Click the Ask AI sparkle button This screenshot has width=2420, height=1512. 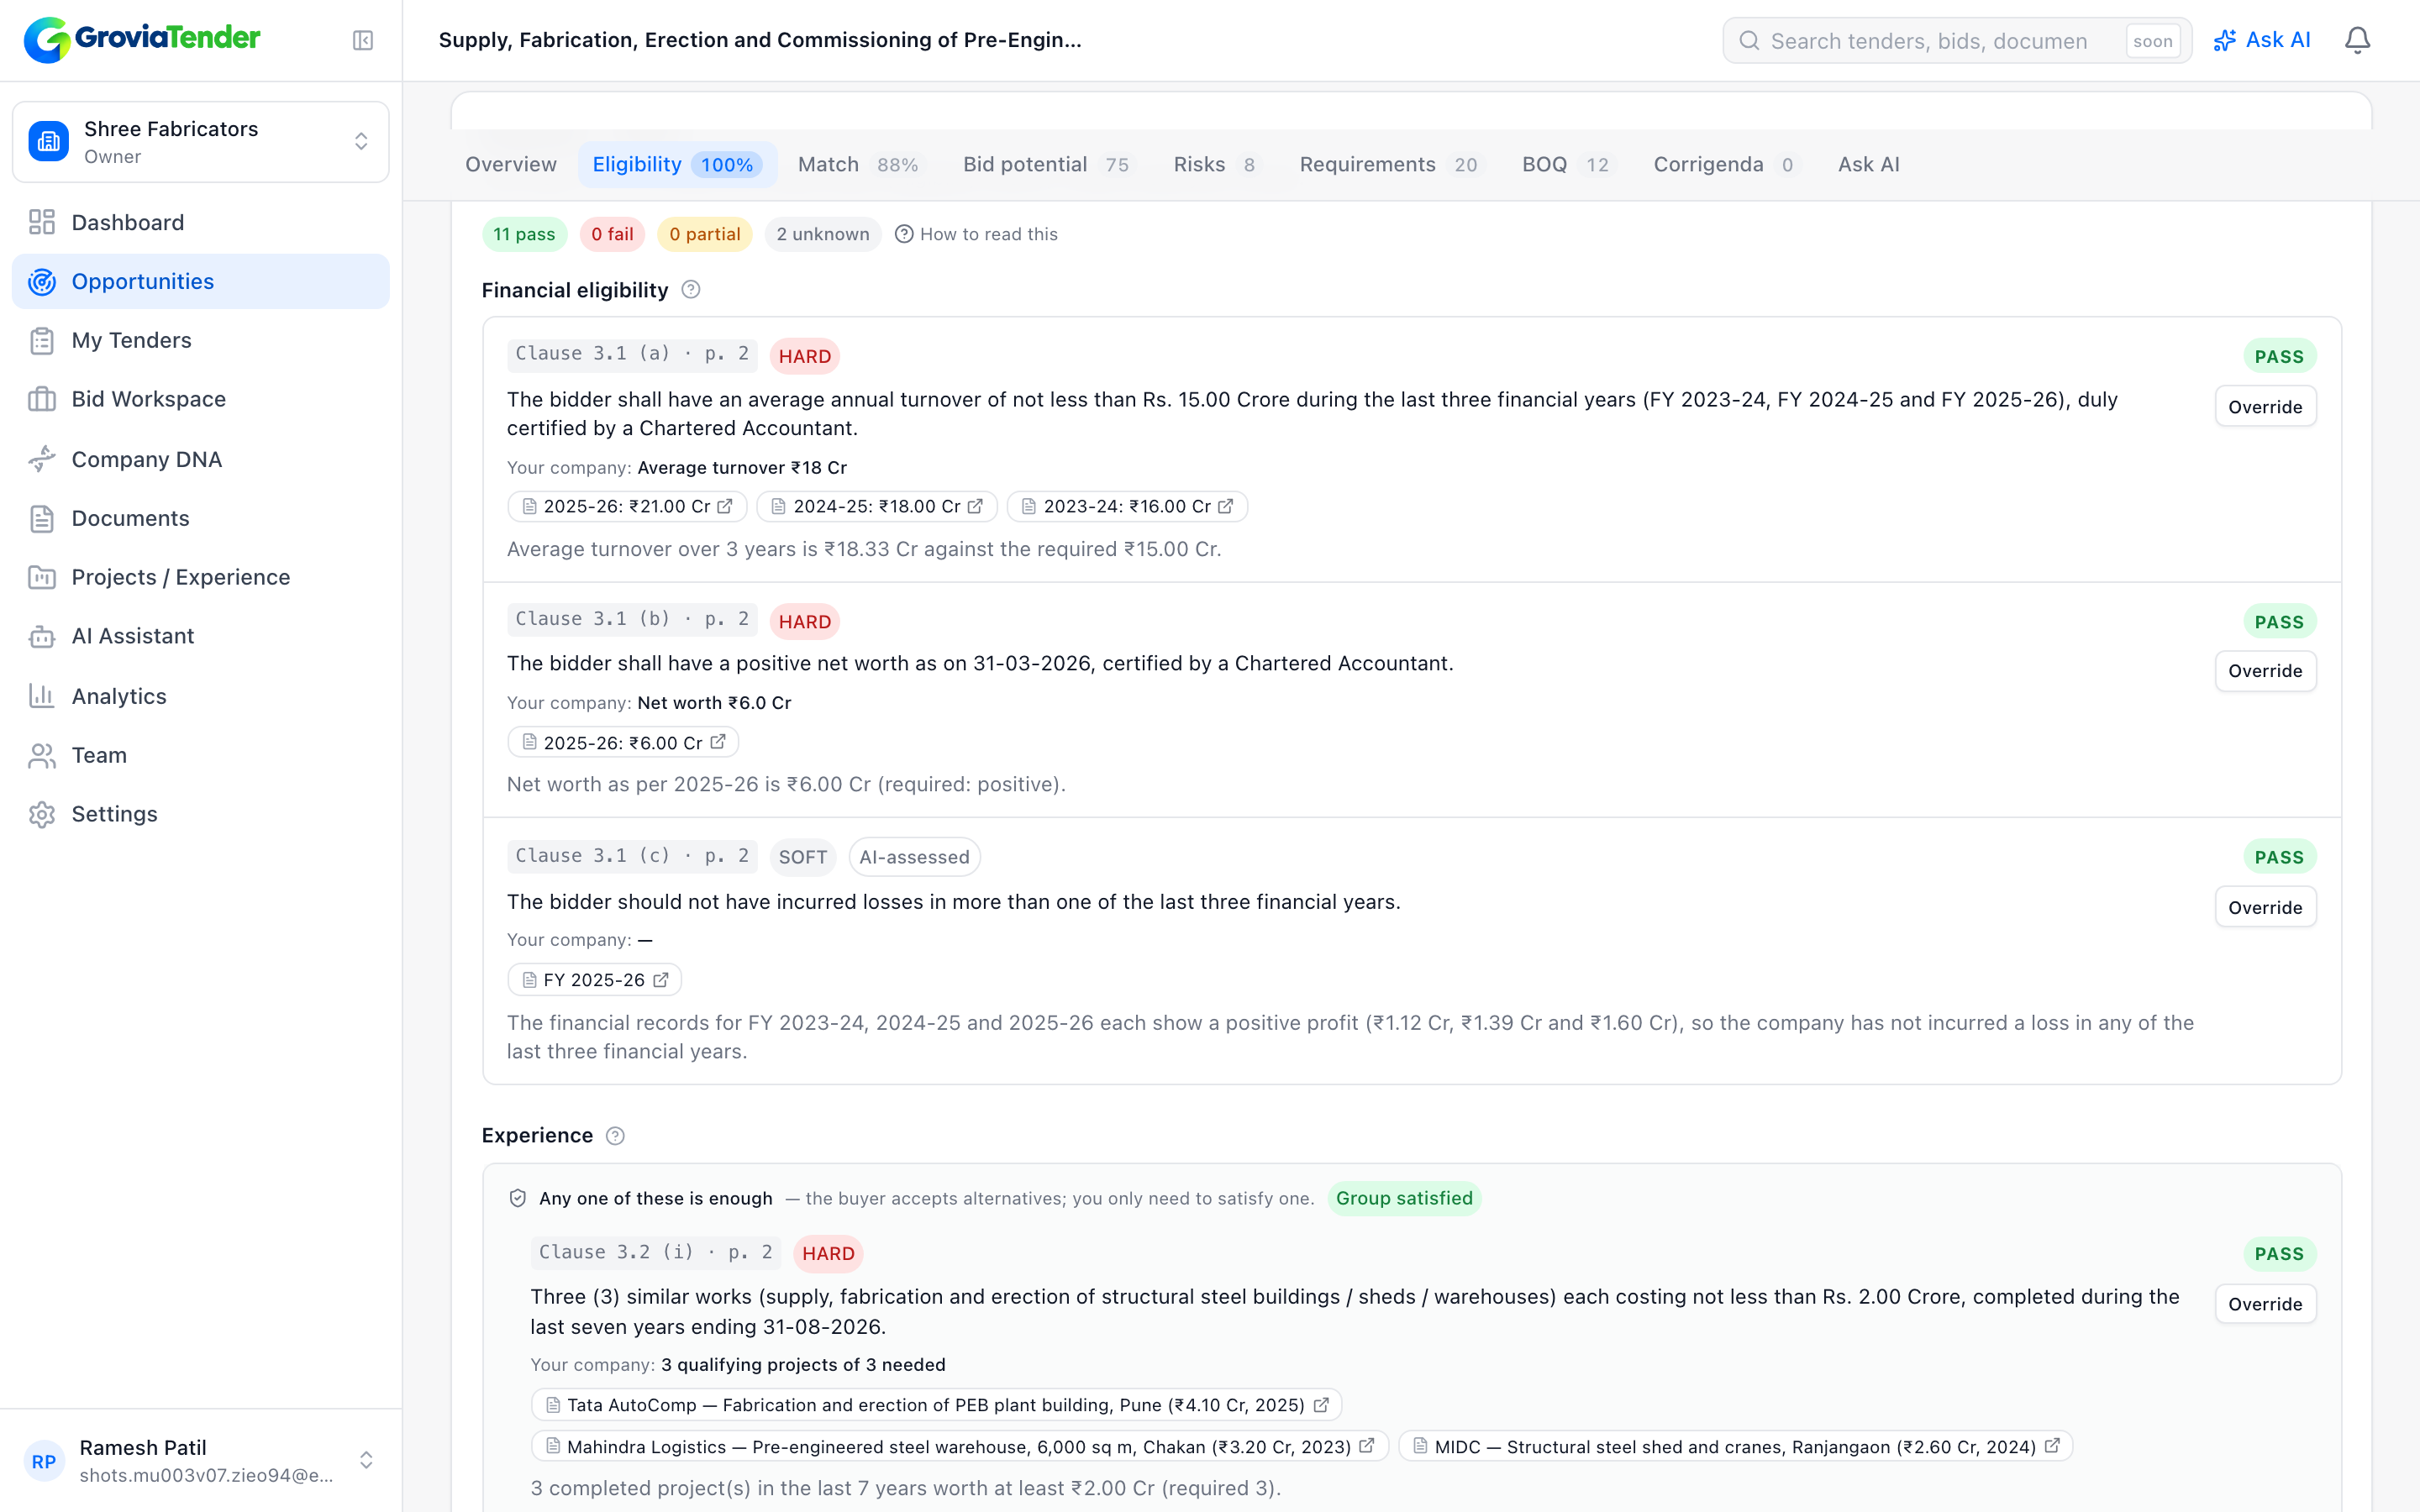2261,40
